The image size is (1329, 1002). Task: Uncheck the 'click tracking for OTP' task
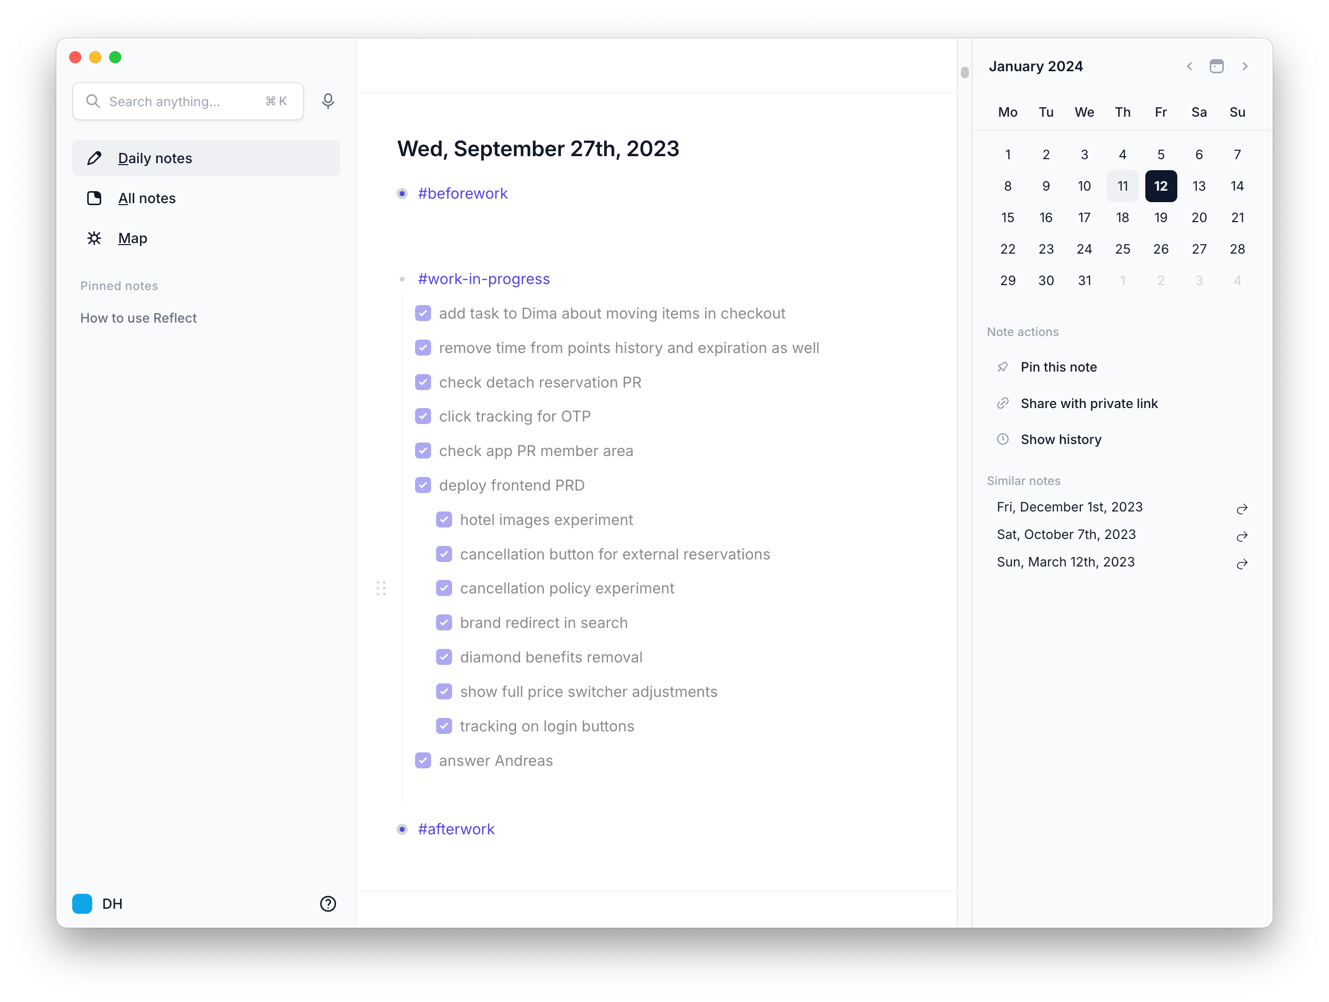click(423, 416)
